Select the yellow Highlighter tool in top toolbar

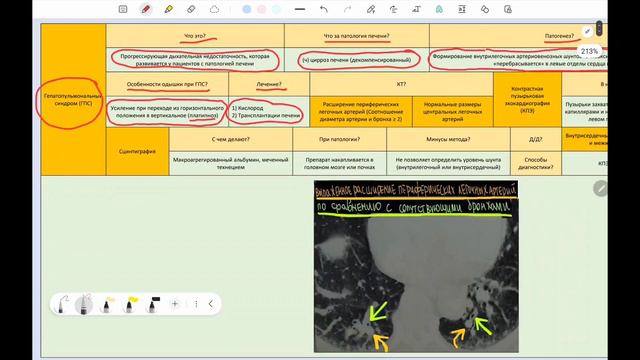click(168, 9)
